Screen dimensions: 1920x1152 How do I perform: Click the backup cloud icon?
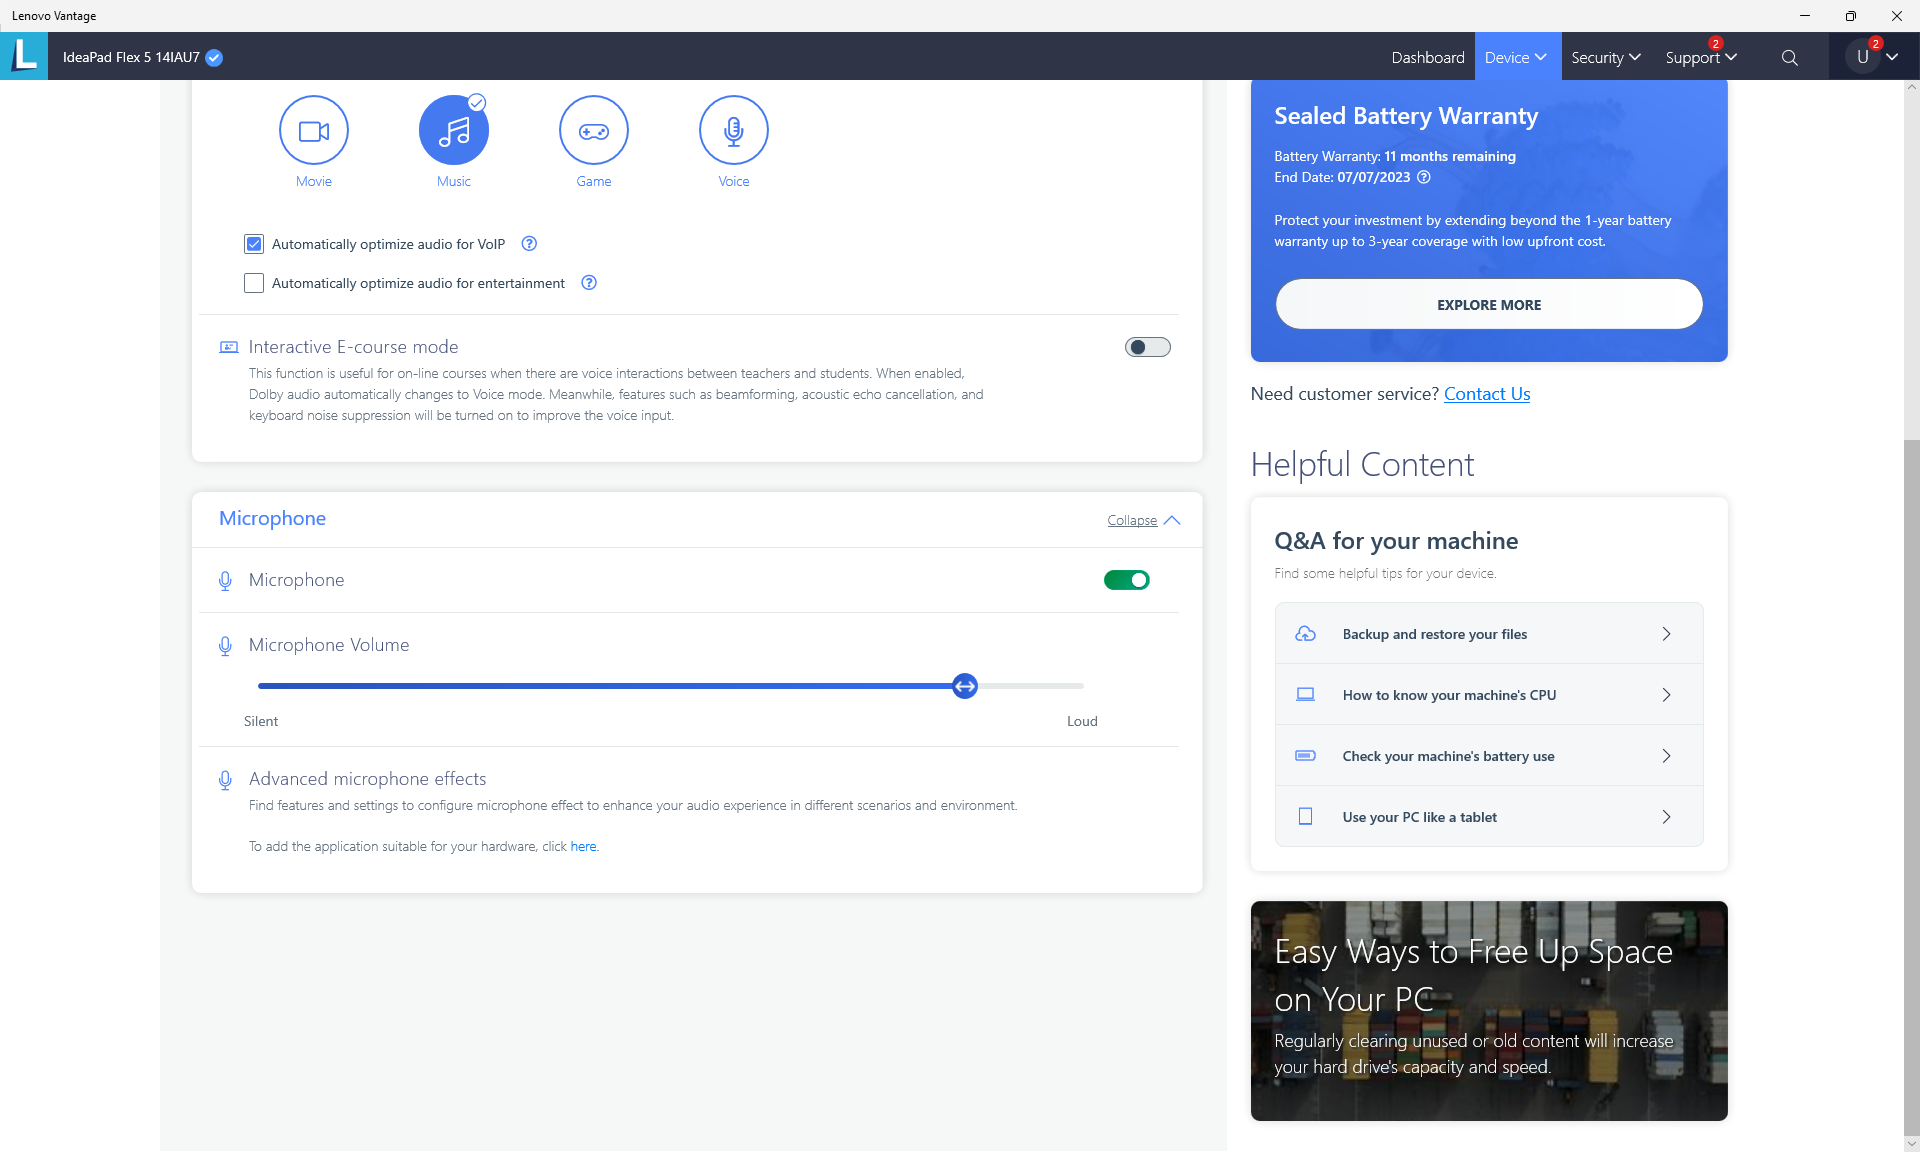click(x=1305, y=634)
